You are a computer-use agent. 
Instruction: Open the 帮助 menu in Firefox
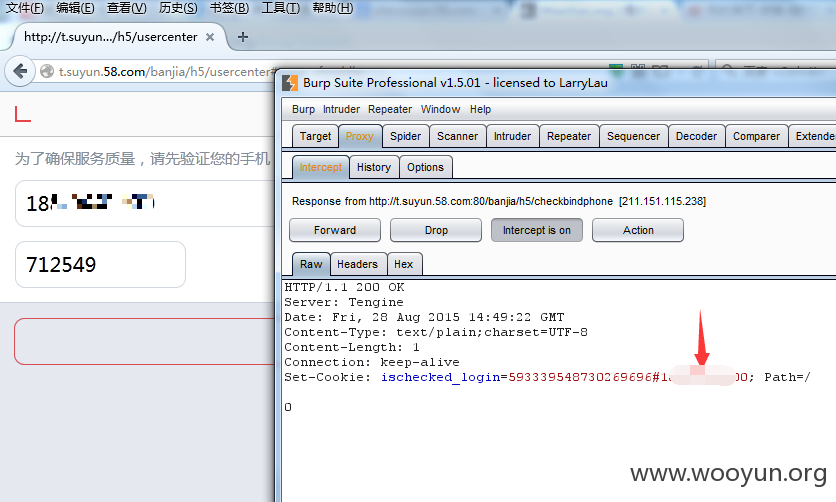[333, 7]
